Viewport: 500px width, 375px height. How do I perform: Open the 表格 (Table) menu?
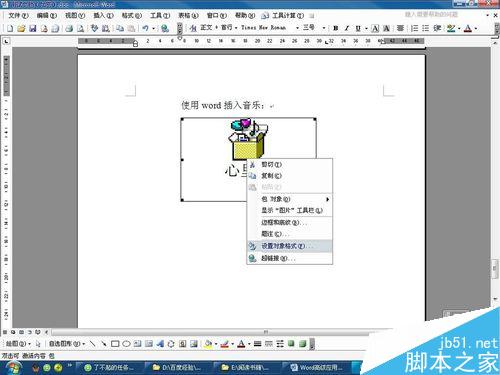[x=188, y=15]
